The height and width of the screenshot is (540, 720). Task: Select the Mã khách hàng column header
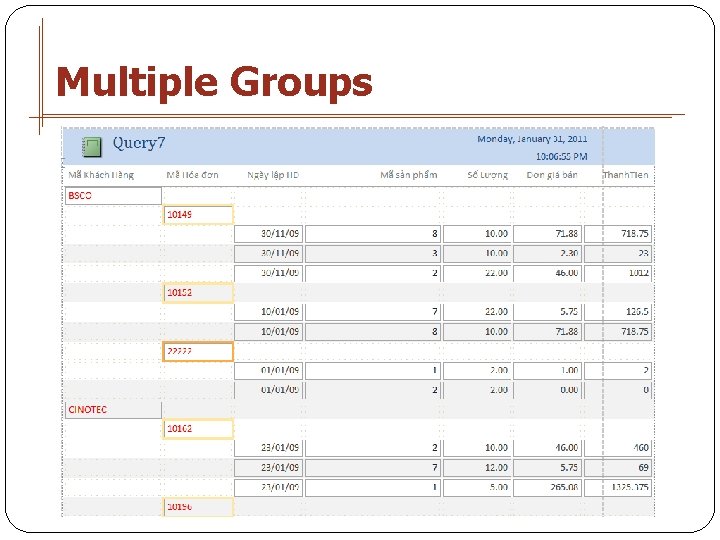coord(101,175)
